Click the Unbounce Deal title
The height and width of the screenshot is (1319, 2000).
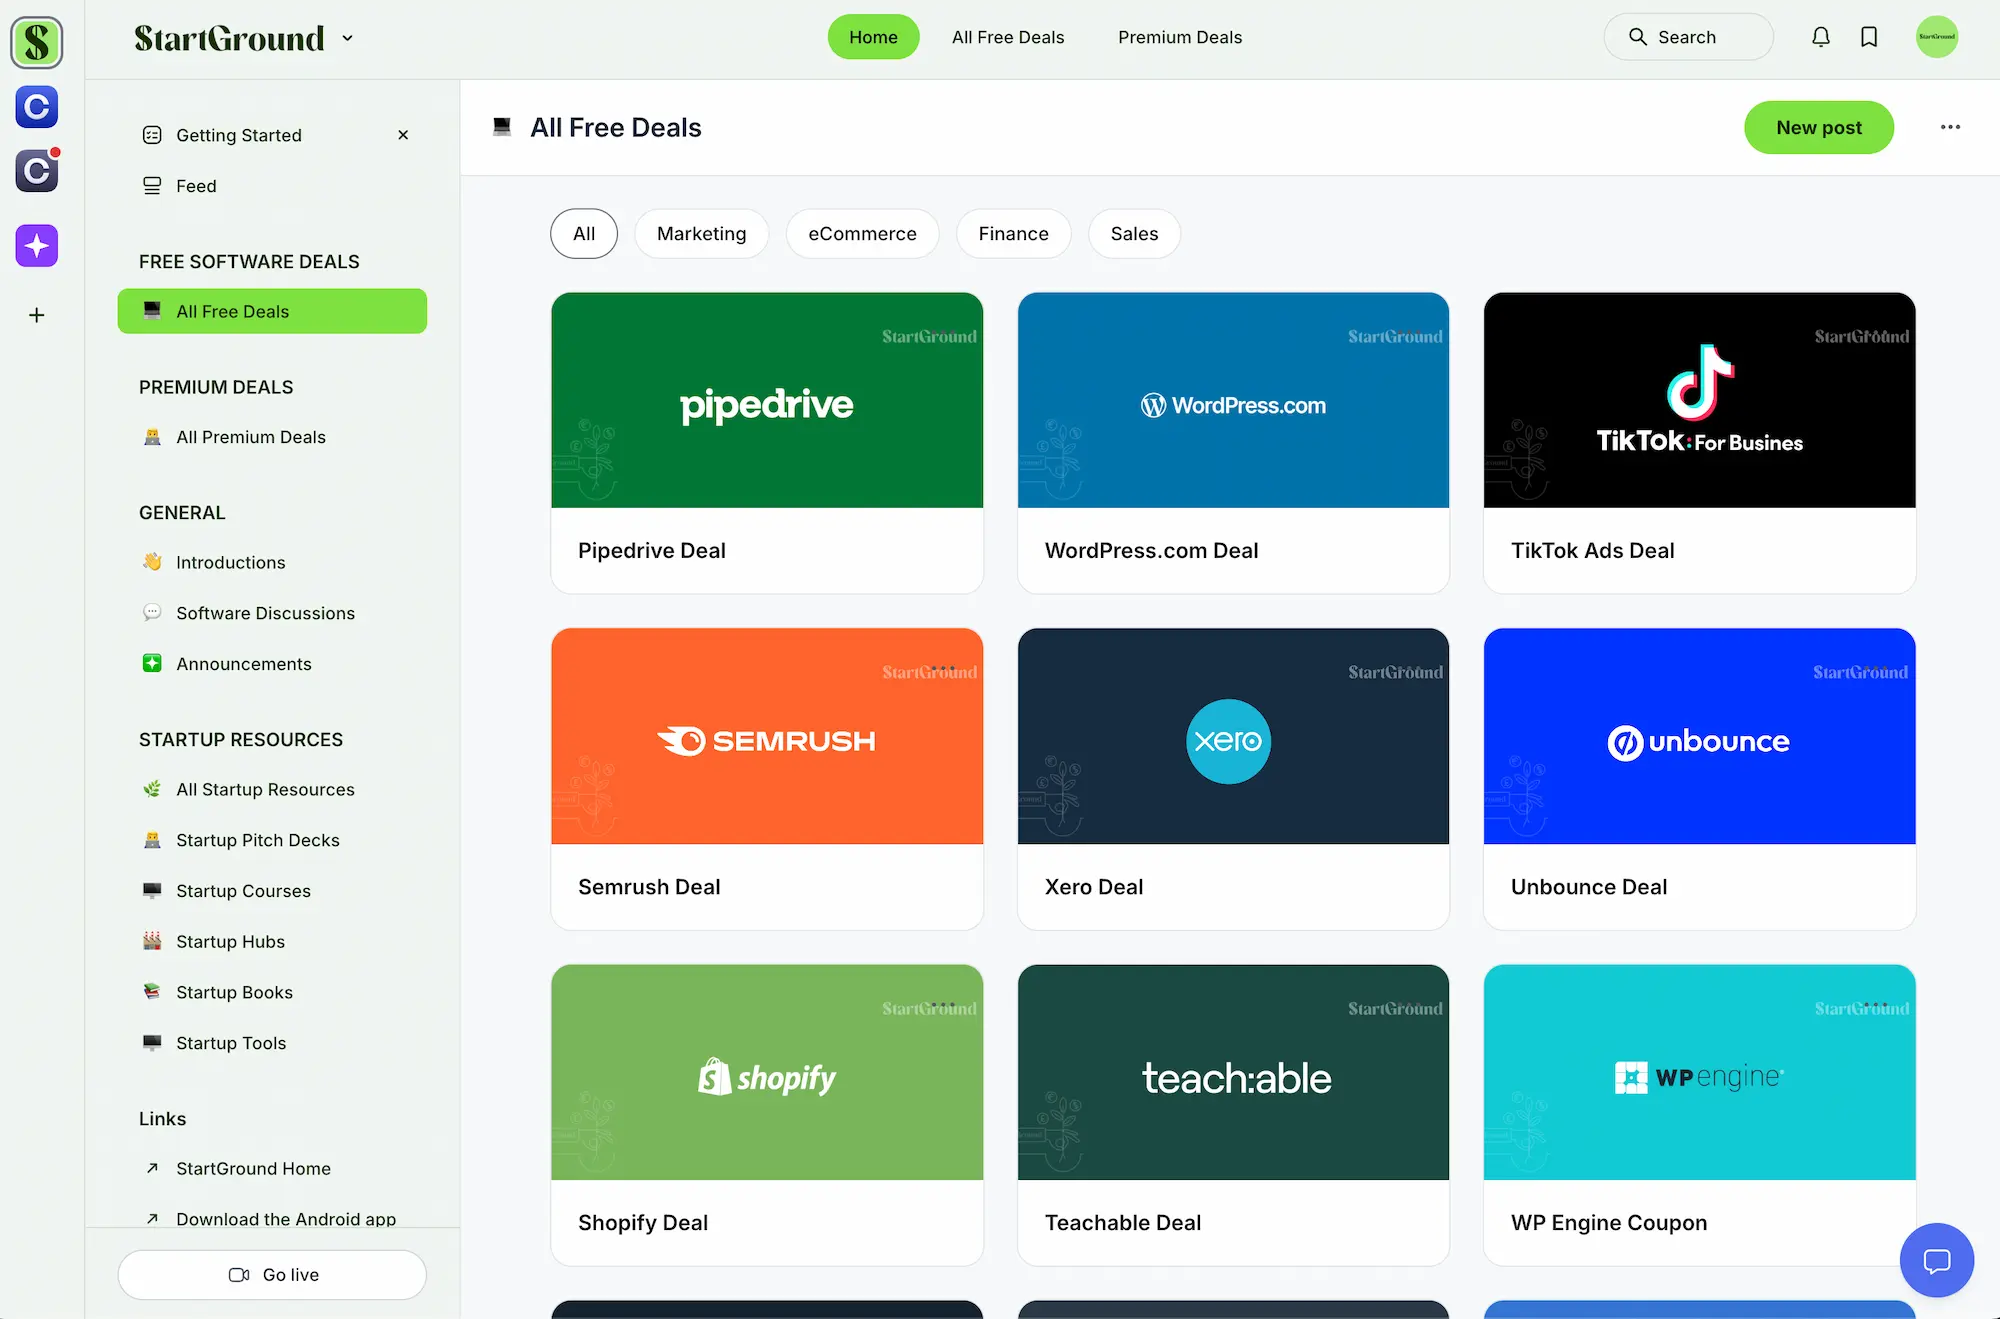(x=1588, y=886)
